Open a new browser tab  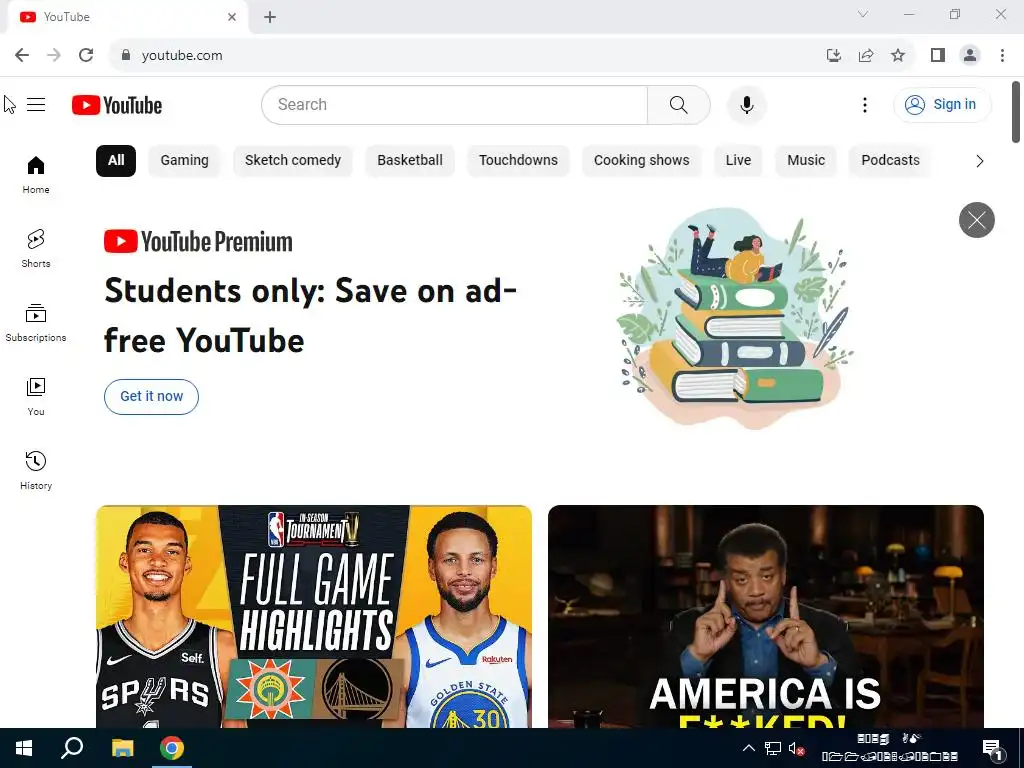pyautogui.click(x=270, y=17)
